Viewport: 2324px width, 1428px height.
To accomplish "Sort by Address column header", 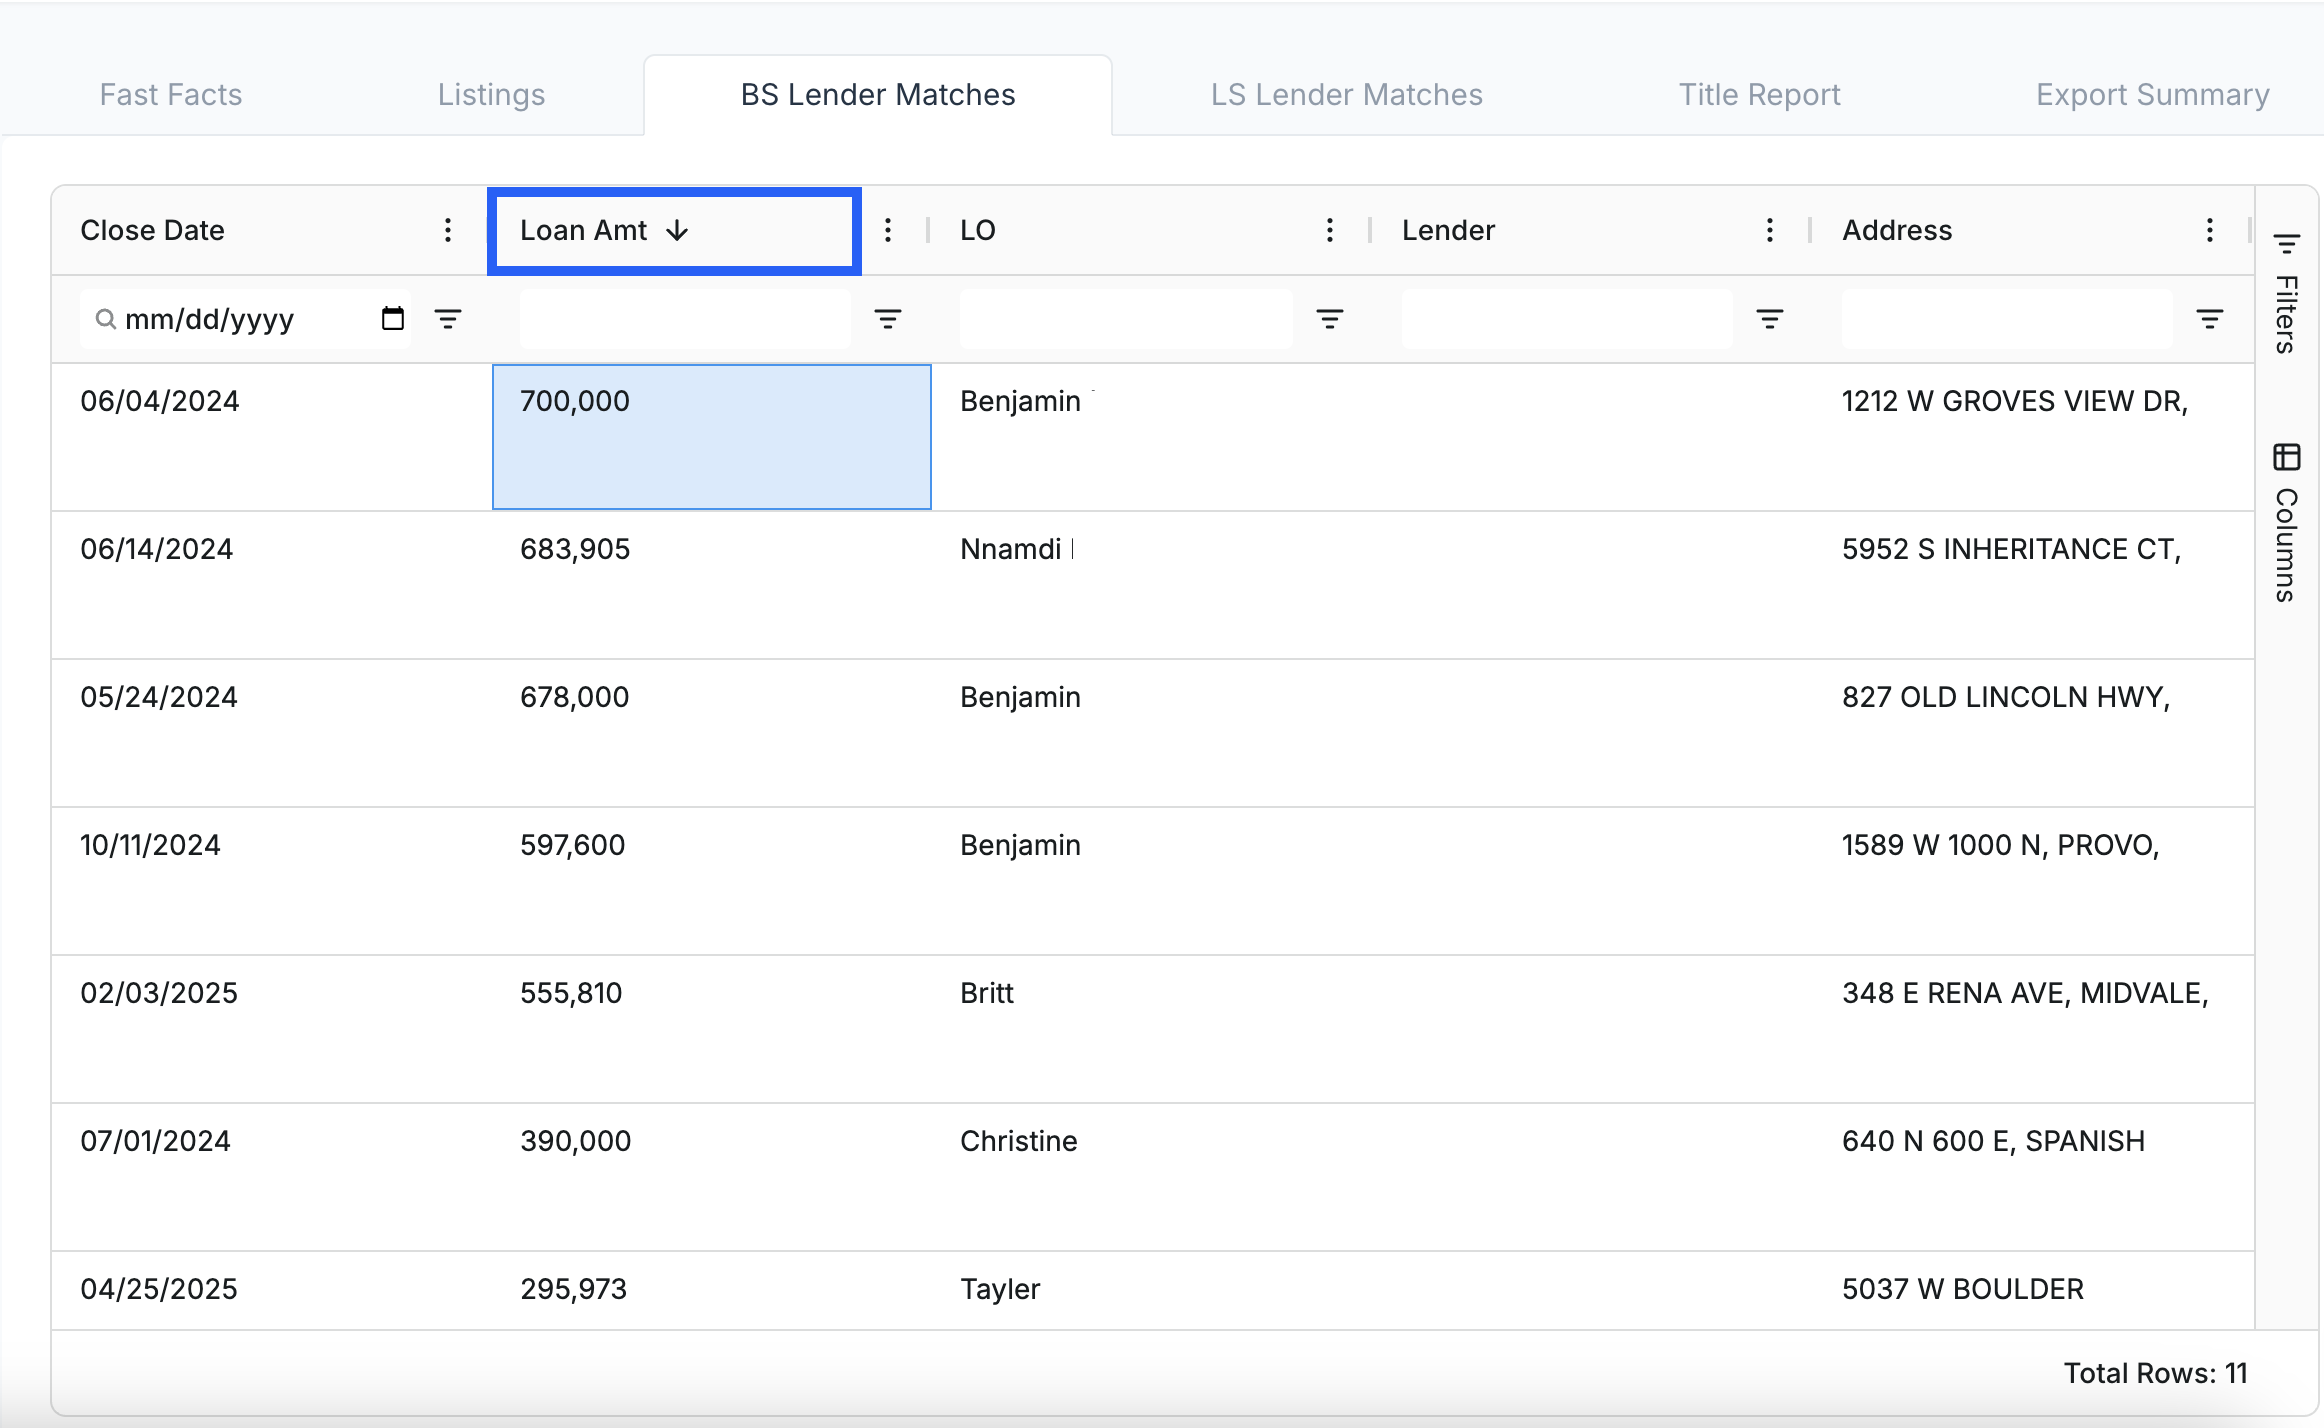I will pyautogui.click(x=1897, y=231).
